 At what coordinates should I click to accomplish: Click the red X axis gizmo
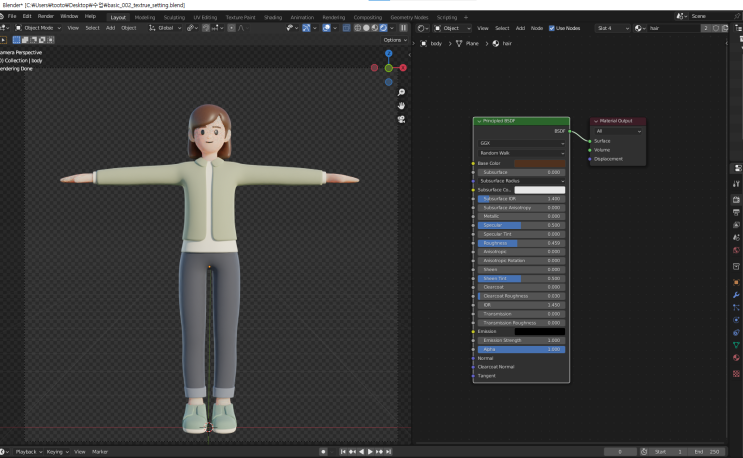click(x=403, y=68)
